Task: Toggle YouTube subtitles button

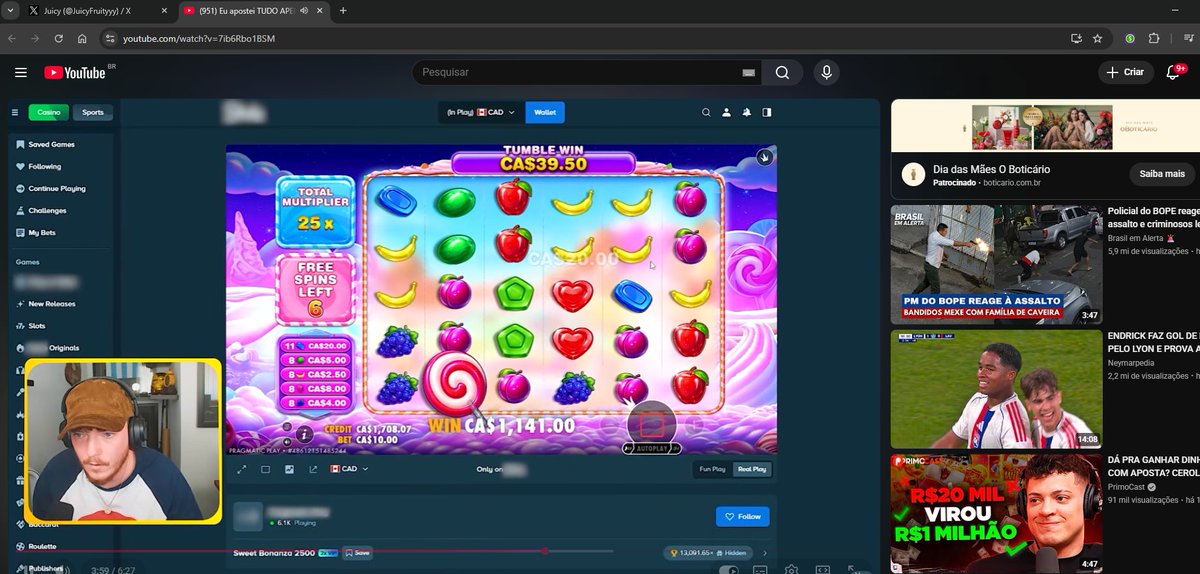Action: point(760,570)
